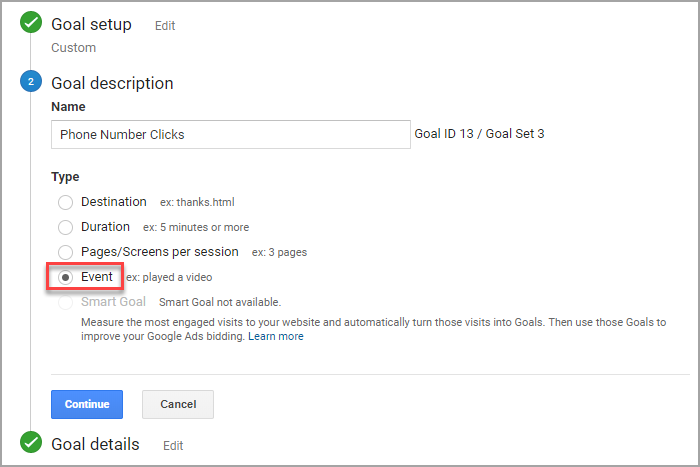Viewport: 700px width, 467px height.
Task: Click the 'ex: 5 minutes or more' text
Action: pyautogui.click(x=196, y=227)
